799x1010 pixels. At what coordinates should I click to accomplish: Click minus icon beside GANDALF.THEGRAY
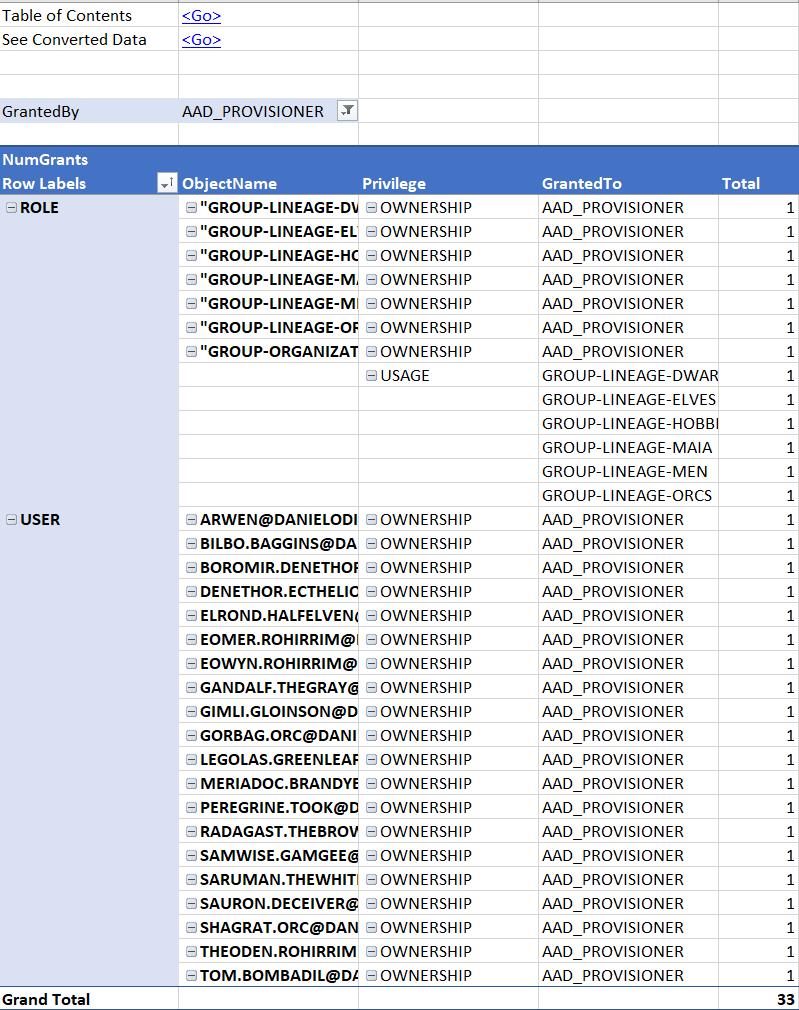[191, 688]
